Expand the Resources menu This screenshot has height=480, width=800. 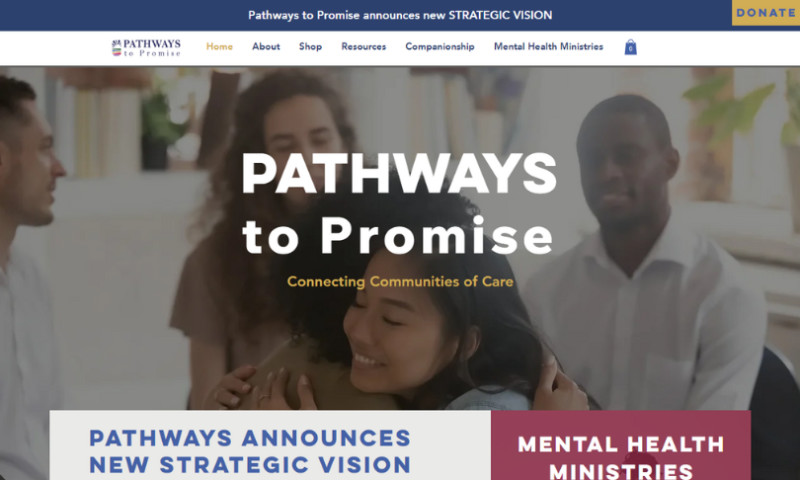(364, 46)
